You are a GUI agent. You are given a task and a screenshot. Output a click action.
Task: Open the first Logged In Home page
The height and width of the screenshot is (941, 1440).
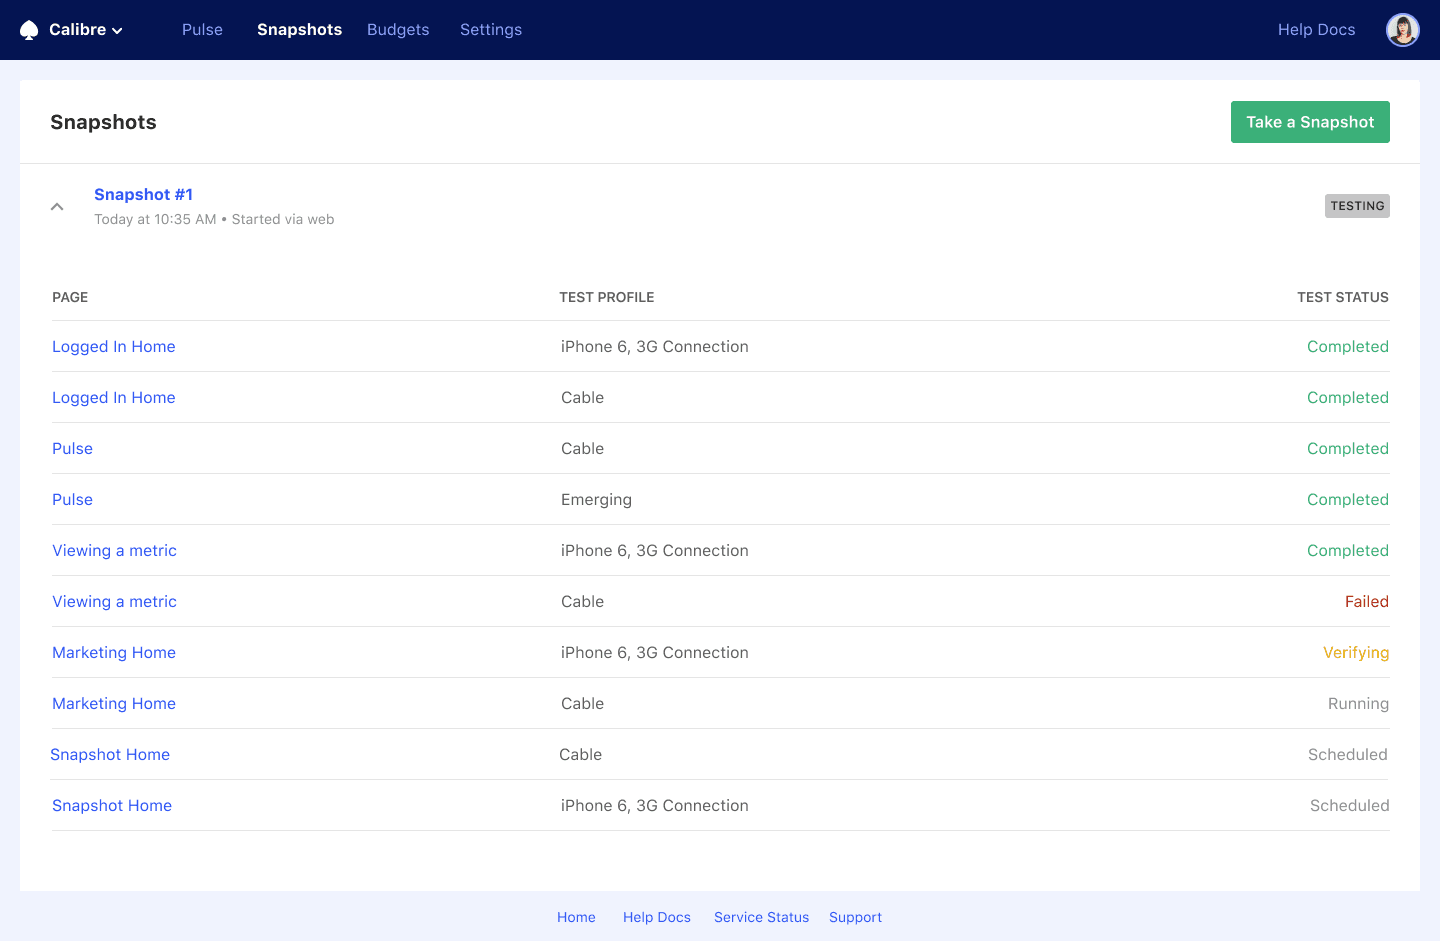[113, 346]
